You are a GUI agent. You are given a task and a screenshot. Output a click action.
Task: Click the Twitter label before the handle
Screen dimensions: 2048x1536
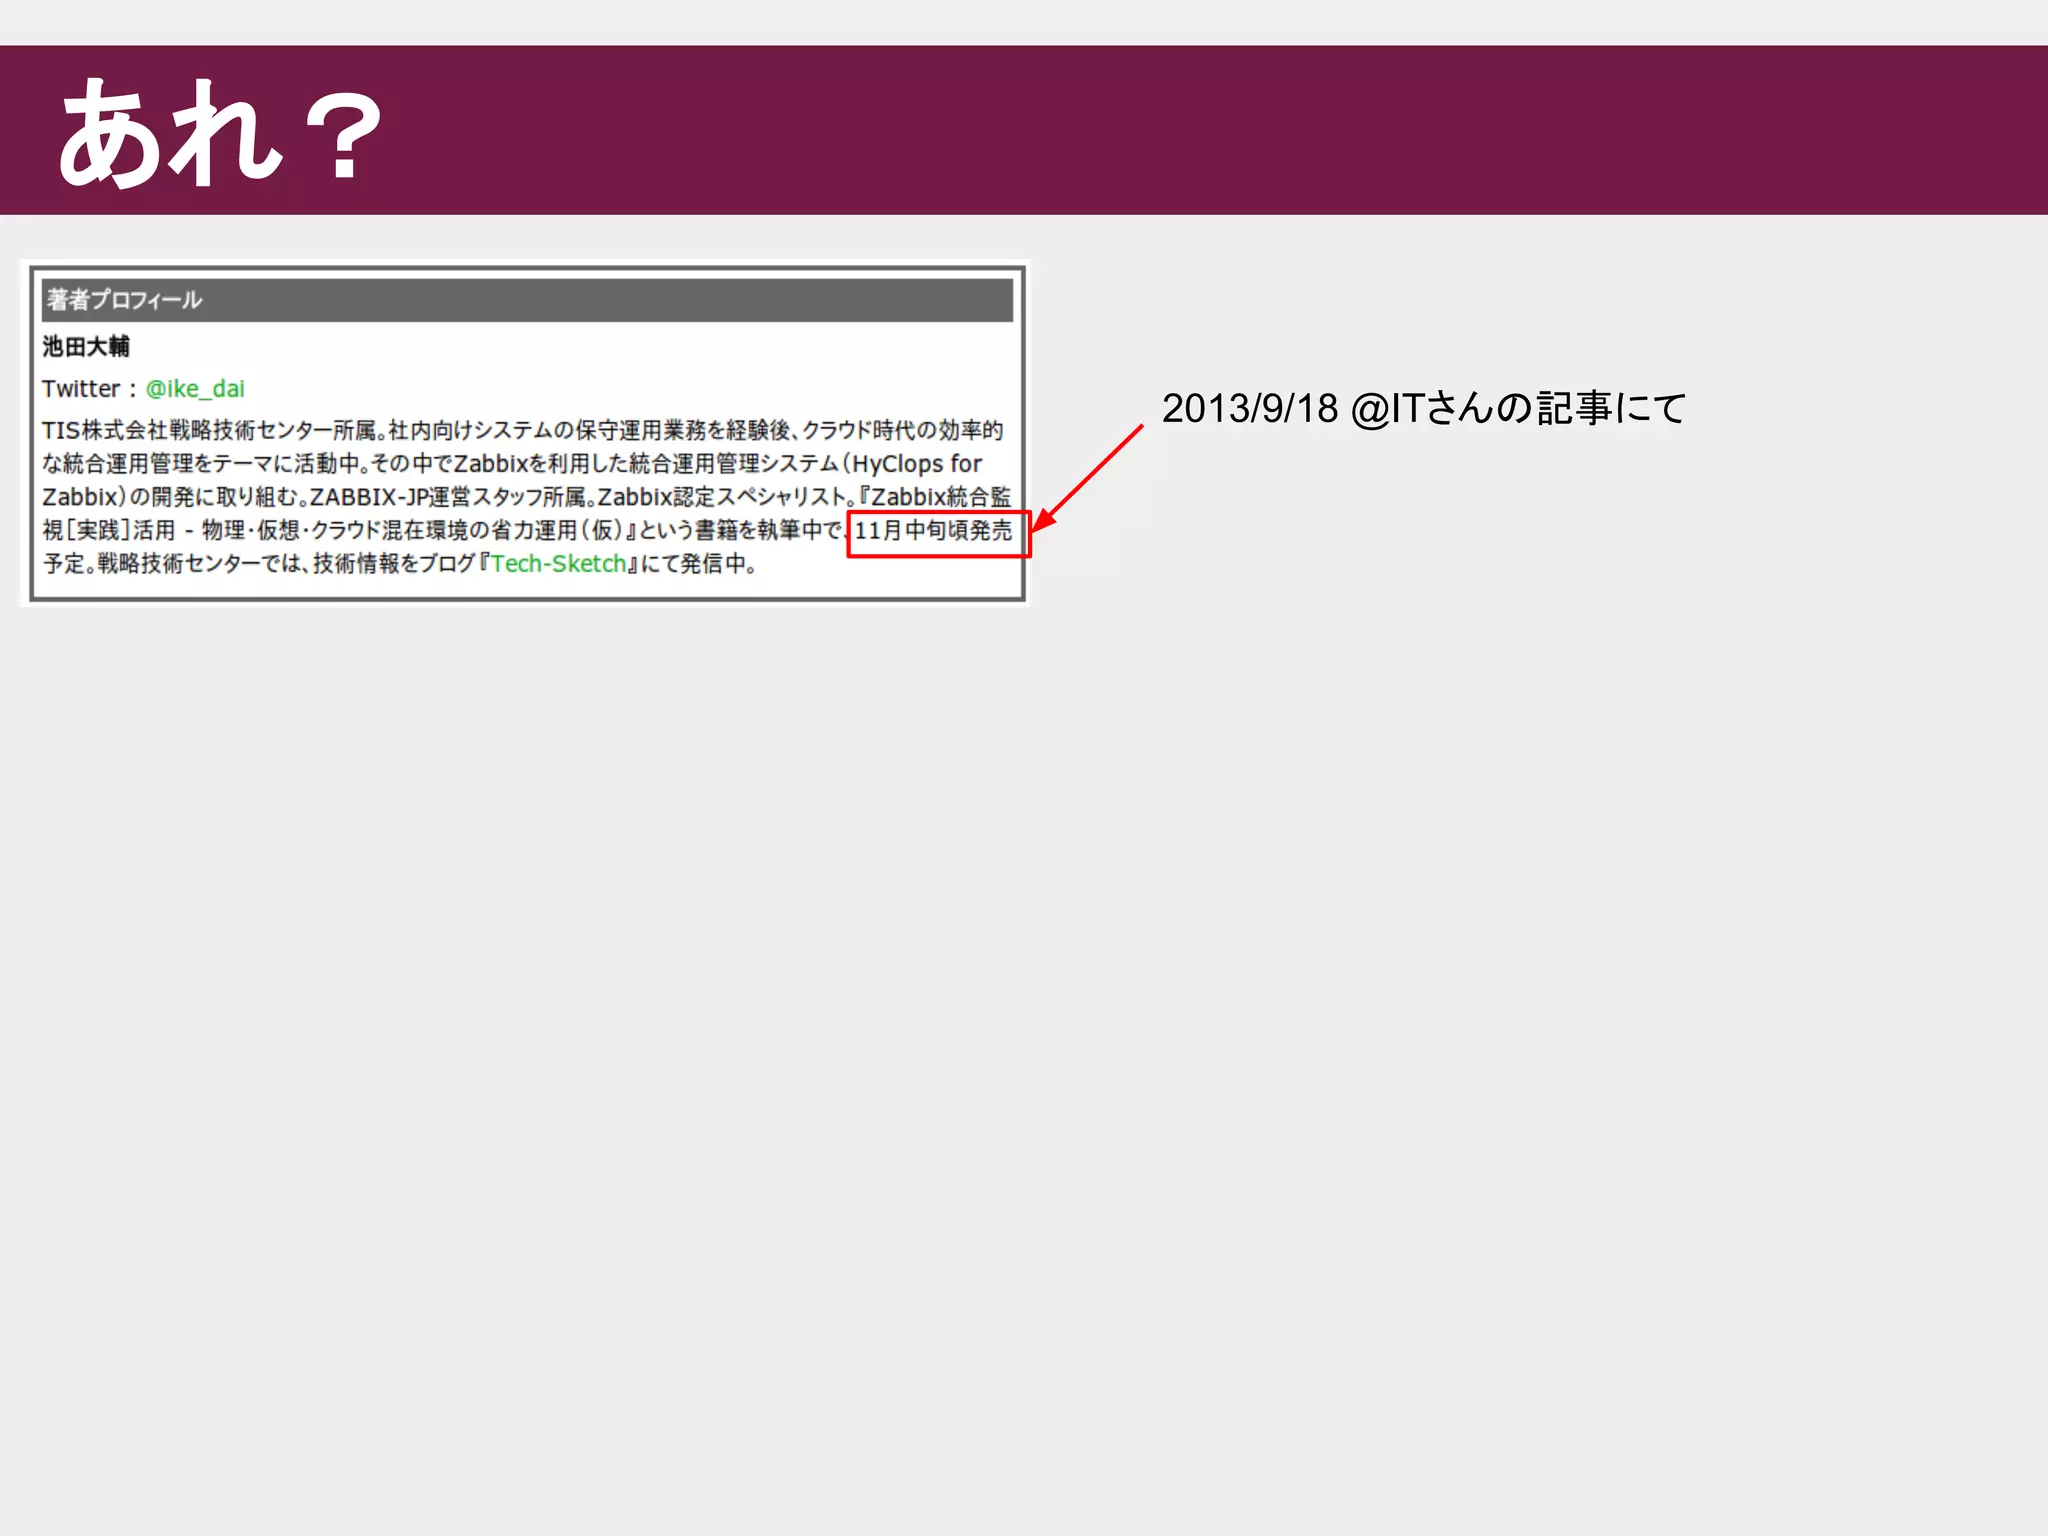[x=80, y=389]
